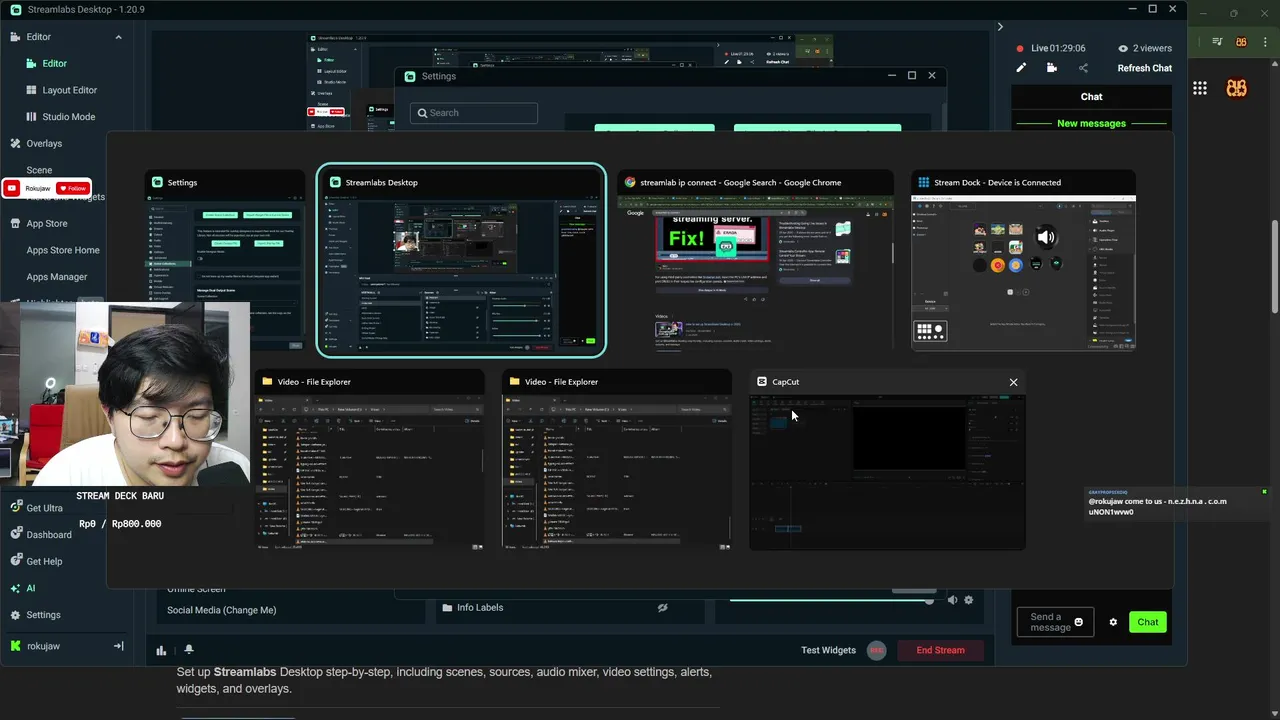The width and height of the screenshot is (1280, 720).
Task: Log out using the arrow next to rokujaw
Action: (x=118, y=646)
